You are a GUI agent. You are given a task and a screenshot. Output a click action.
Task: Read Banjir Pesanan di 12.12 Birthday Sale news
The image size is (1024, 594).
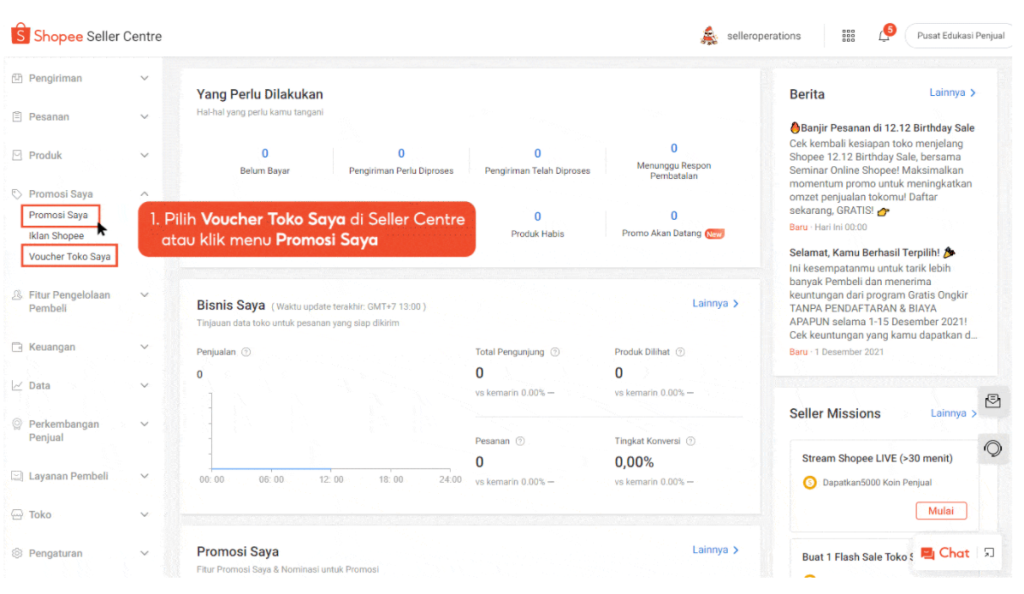(882, 128)
